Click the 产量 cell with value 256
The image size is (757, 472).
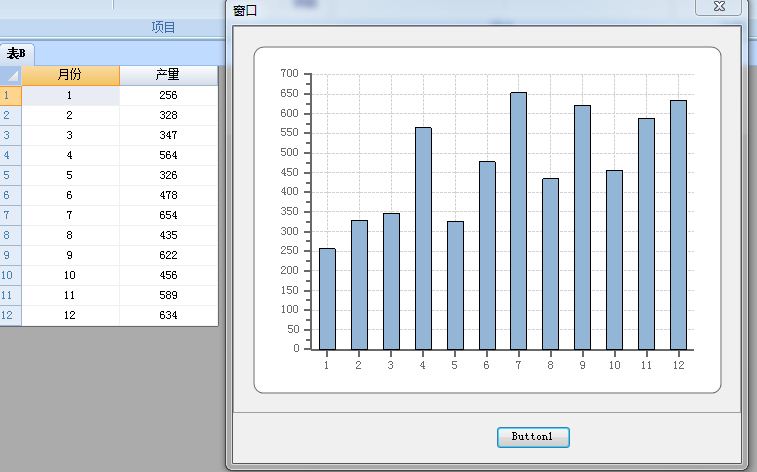(x=168, y=96)
